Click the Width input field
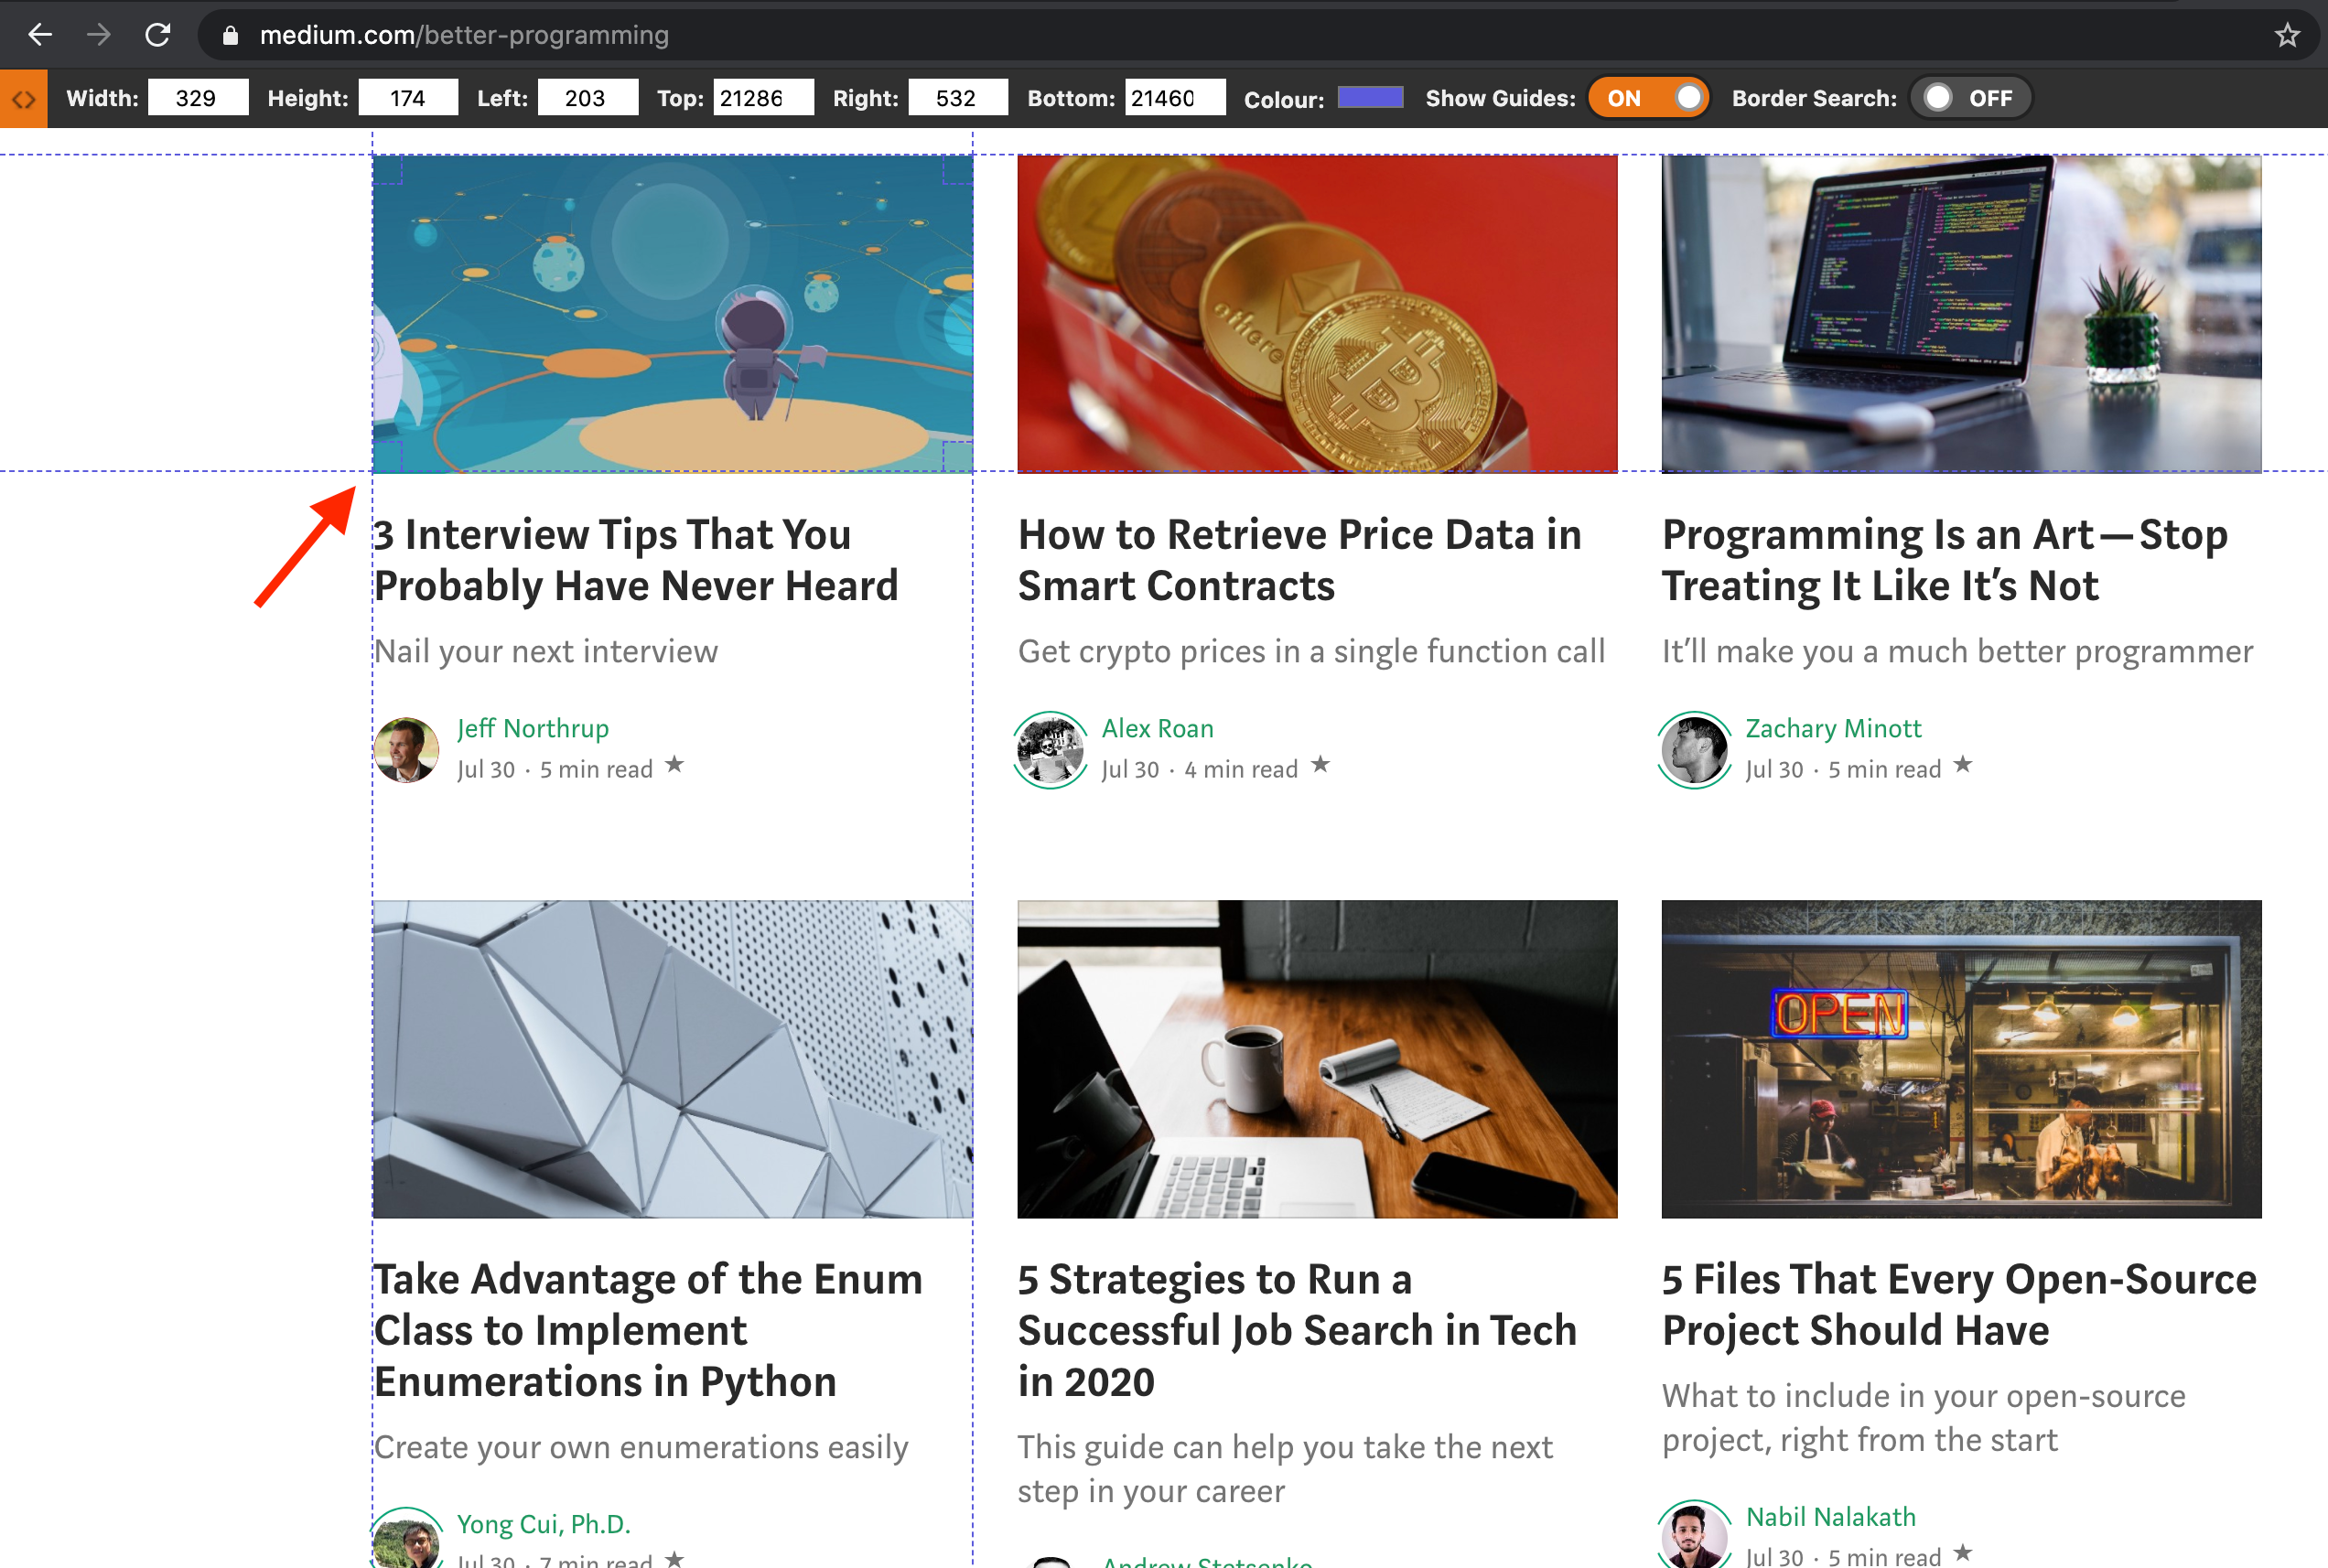The width and height of the screenshot is (2328, 1568). click(198, 98)
